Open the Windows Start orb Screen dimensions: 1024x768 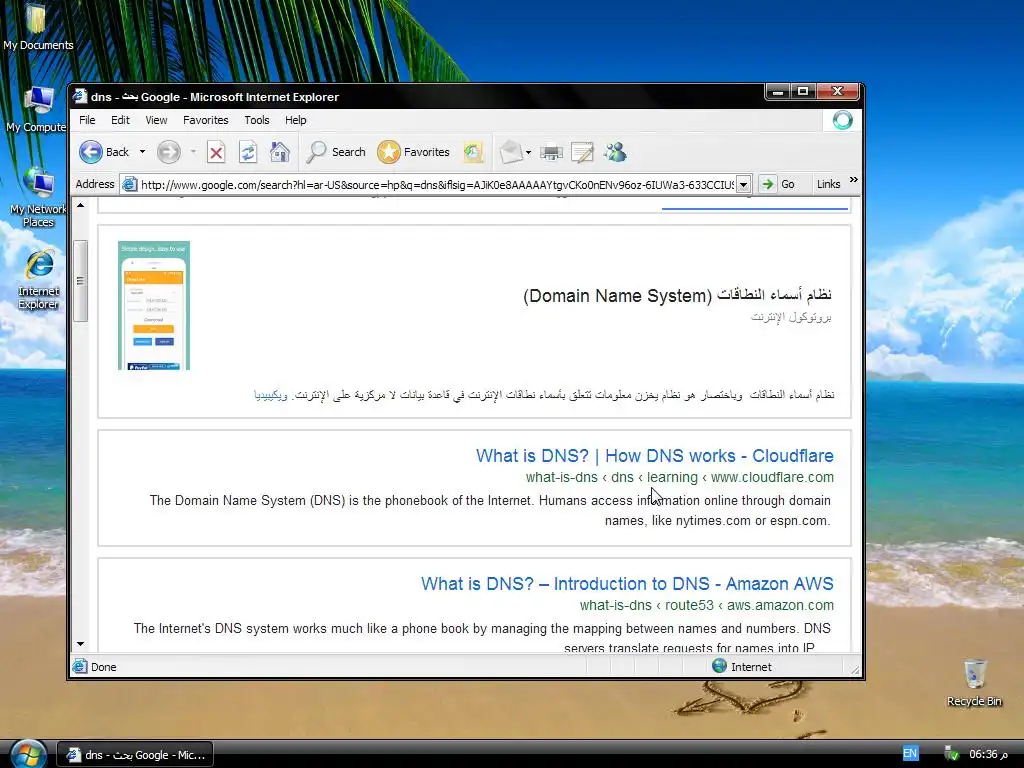tap(27, 755)
